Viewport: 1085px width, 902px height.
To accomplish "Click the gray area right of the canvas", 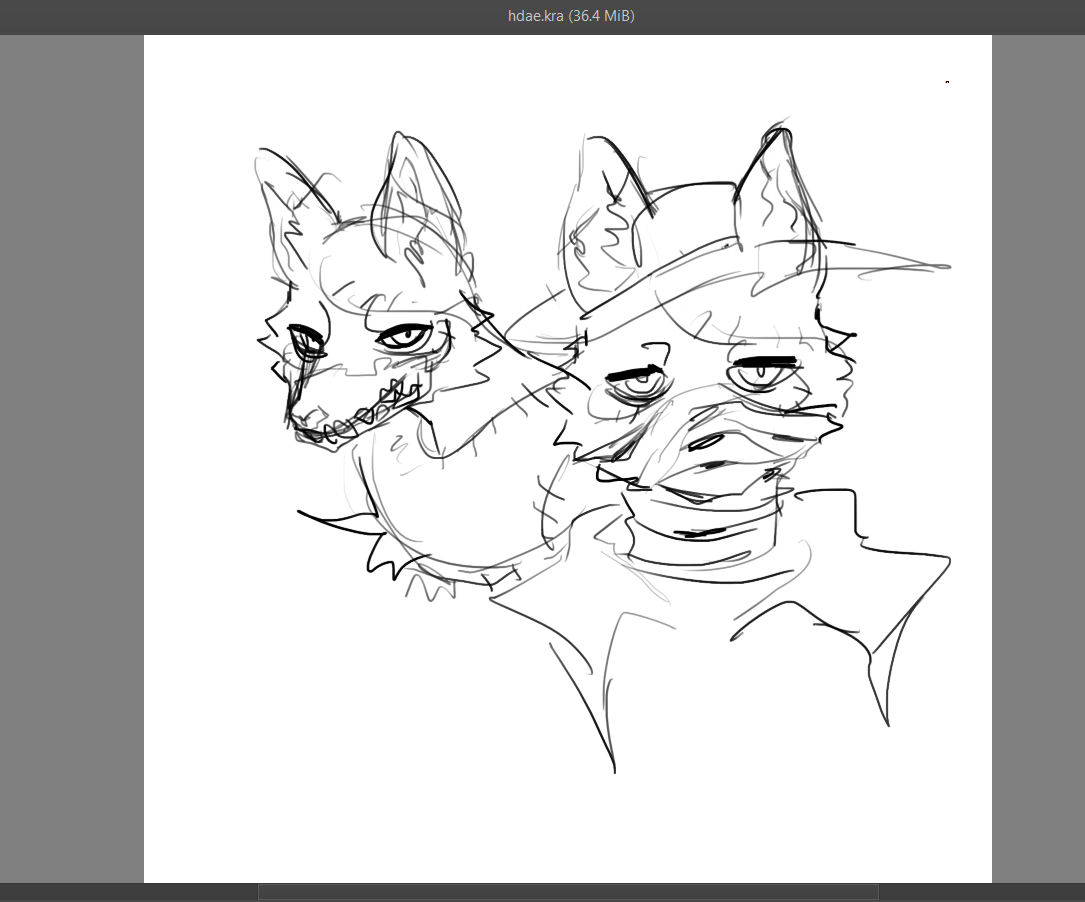I will point(1038,450).
